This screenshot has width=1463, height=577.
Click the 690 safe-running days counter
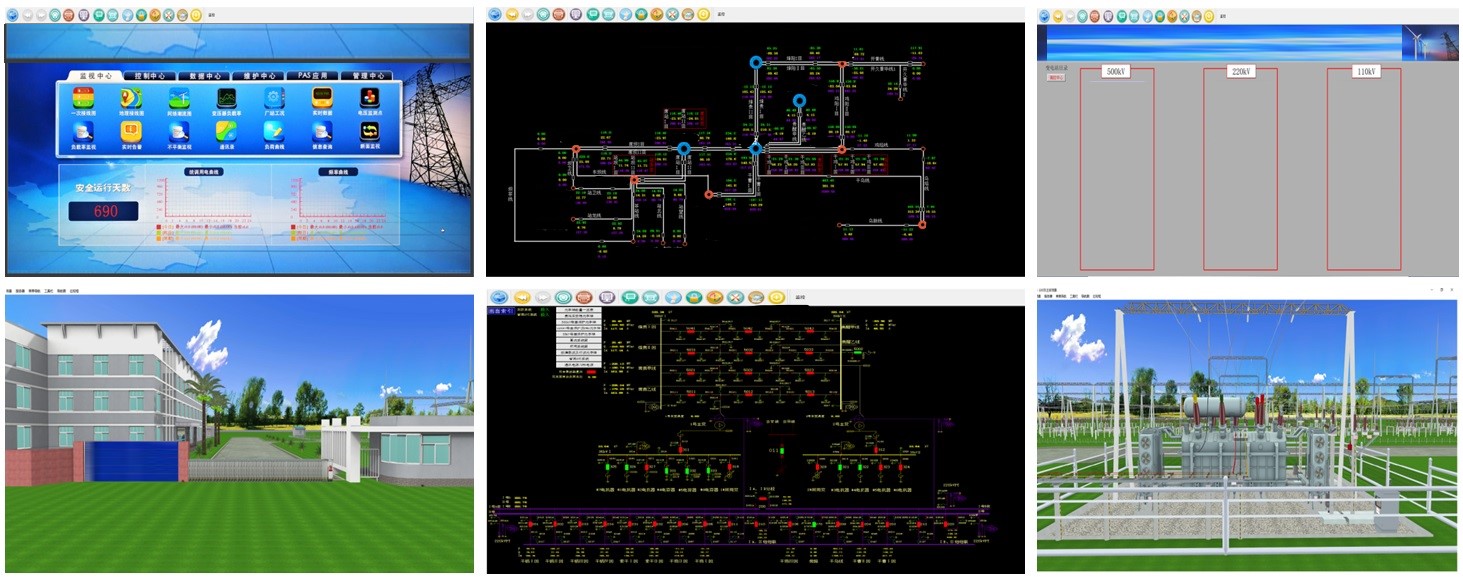point(105,211)
